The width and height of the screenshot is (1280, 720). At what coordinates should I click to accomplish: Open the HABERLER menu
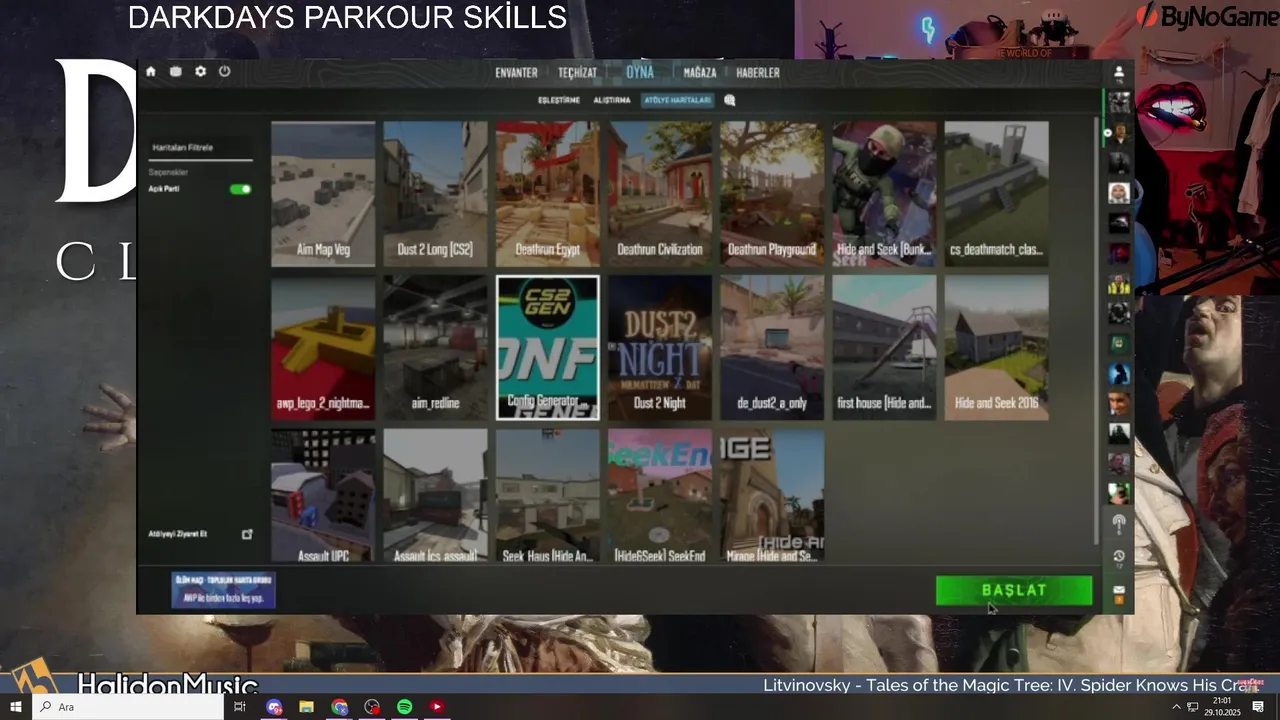click(757, 73)
